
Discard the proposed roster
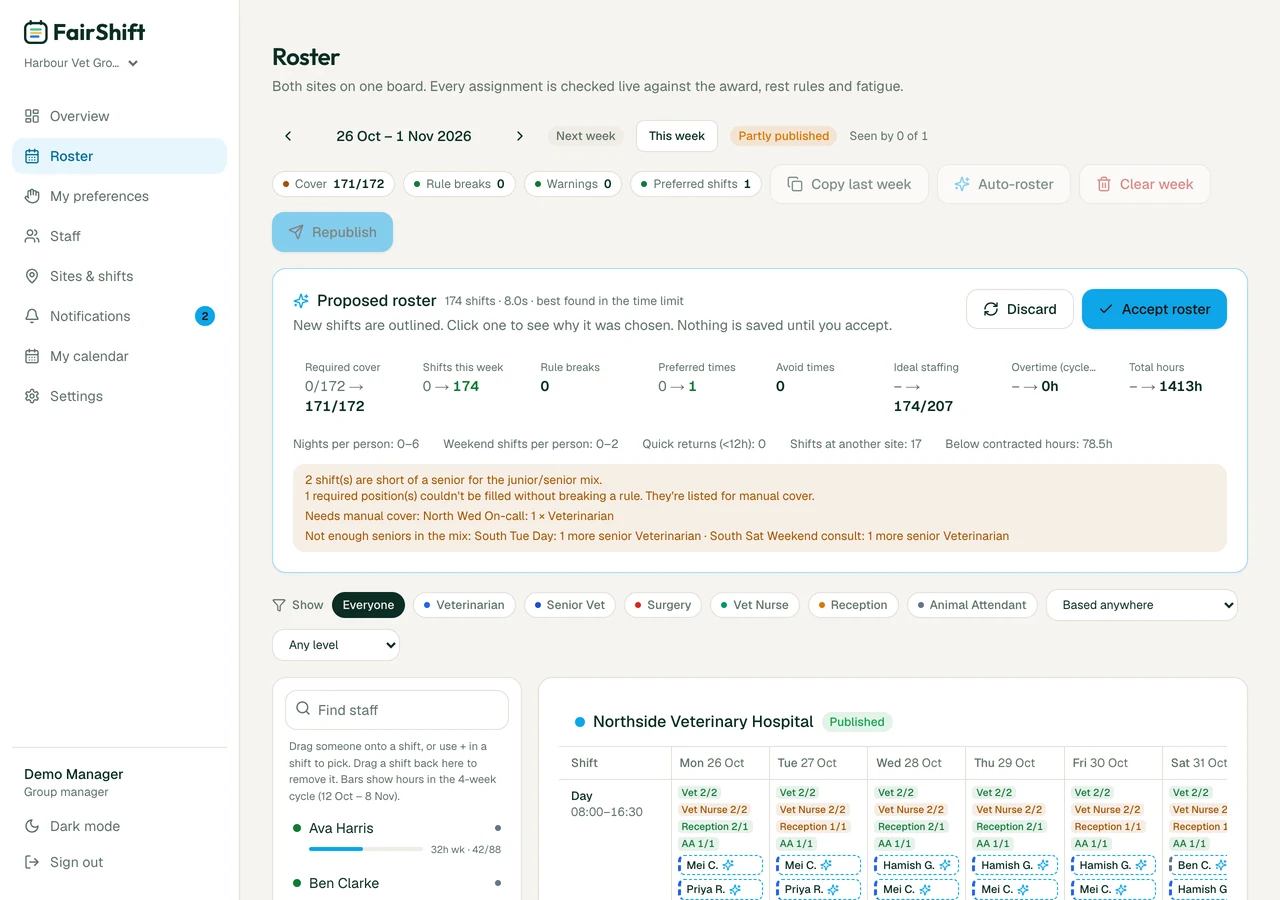coord(1020,309)
